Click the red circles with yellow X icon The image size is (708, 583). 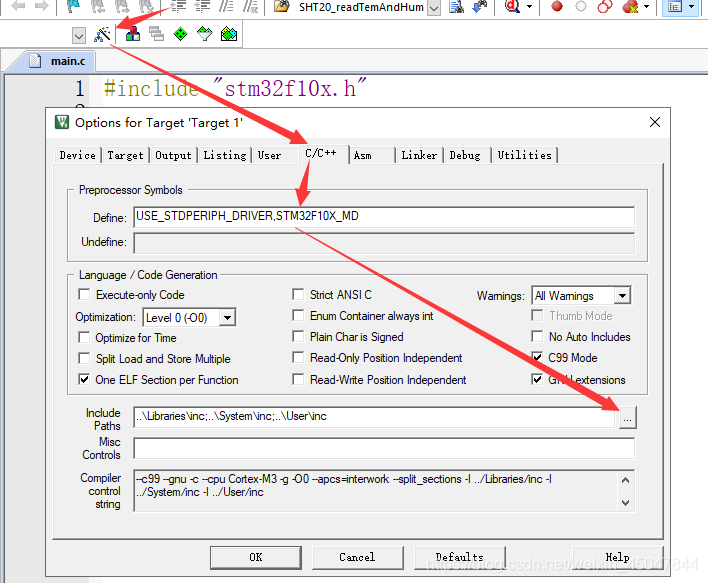[x=630, y=6]
